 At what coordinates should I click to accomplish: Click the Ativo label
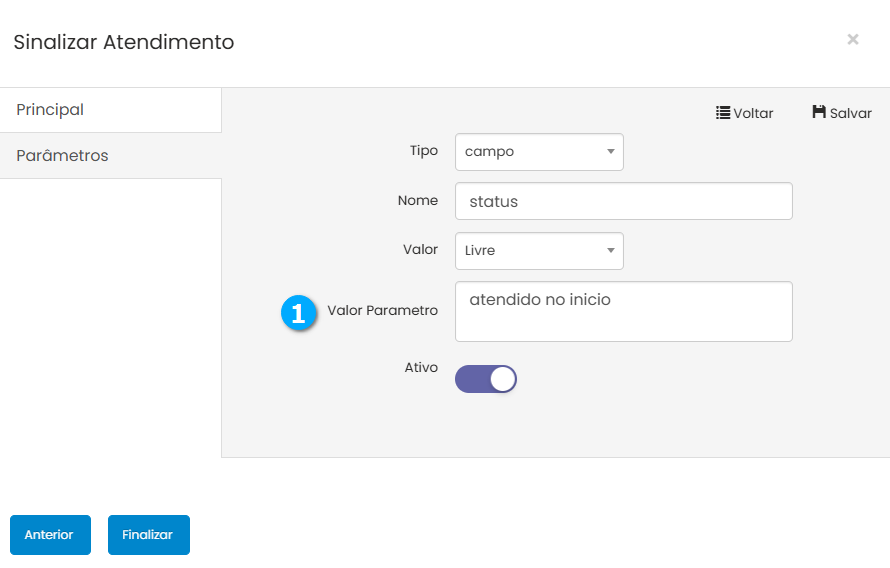coord(421,368)
